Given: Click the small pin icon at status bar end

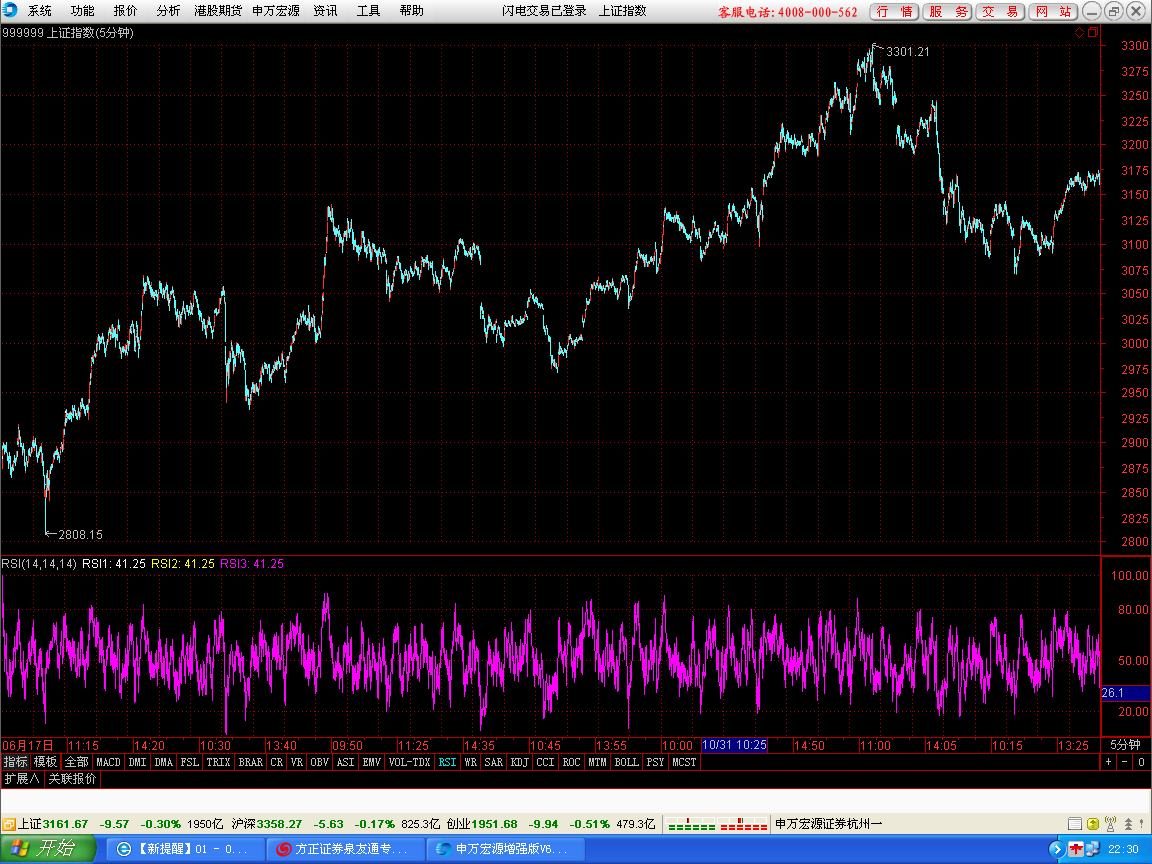Looking at the screenshot, I should pos(1143,824).
